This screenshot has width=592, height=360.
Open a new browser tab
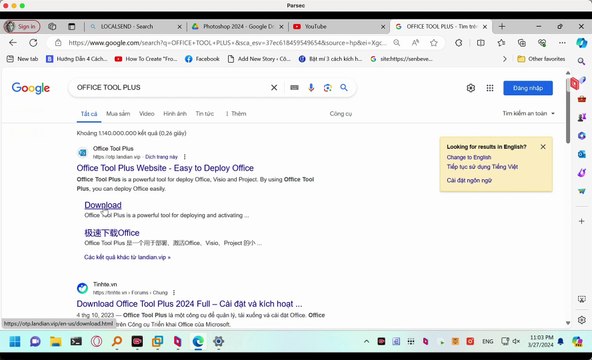click(502, 26)
